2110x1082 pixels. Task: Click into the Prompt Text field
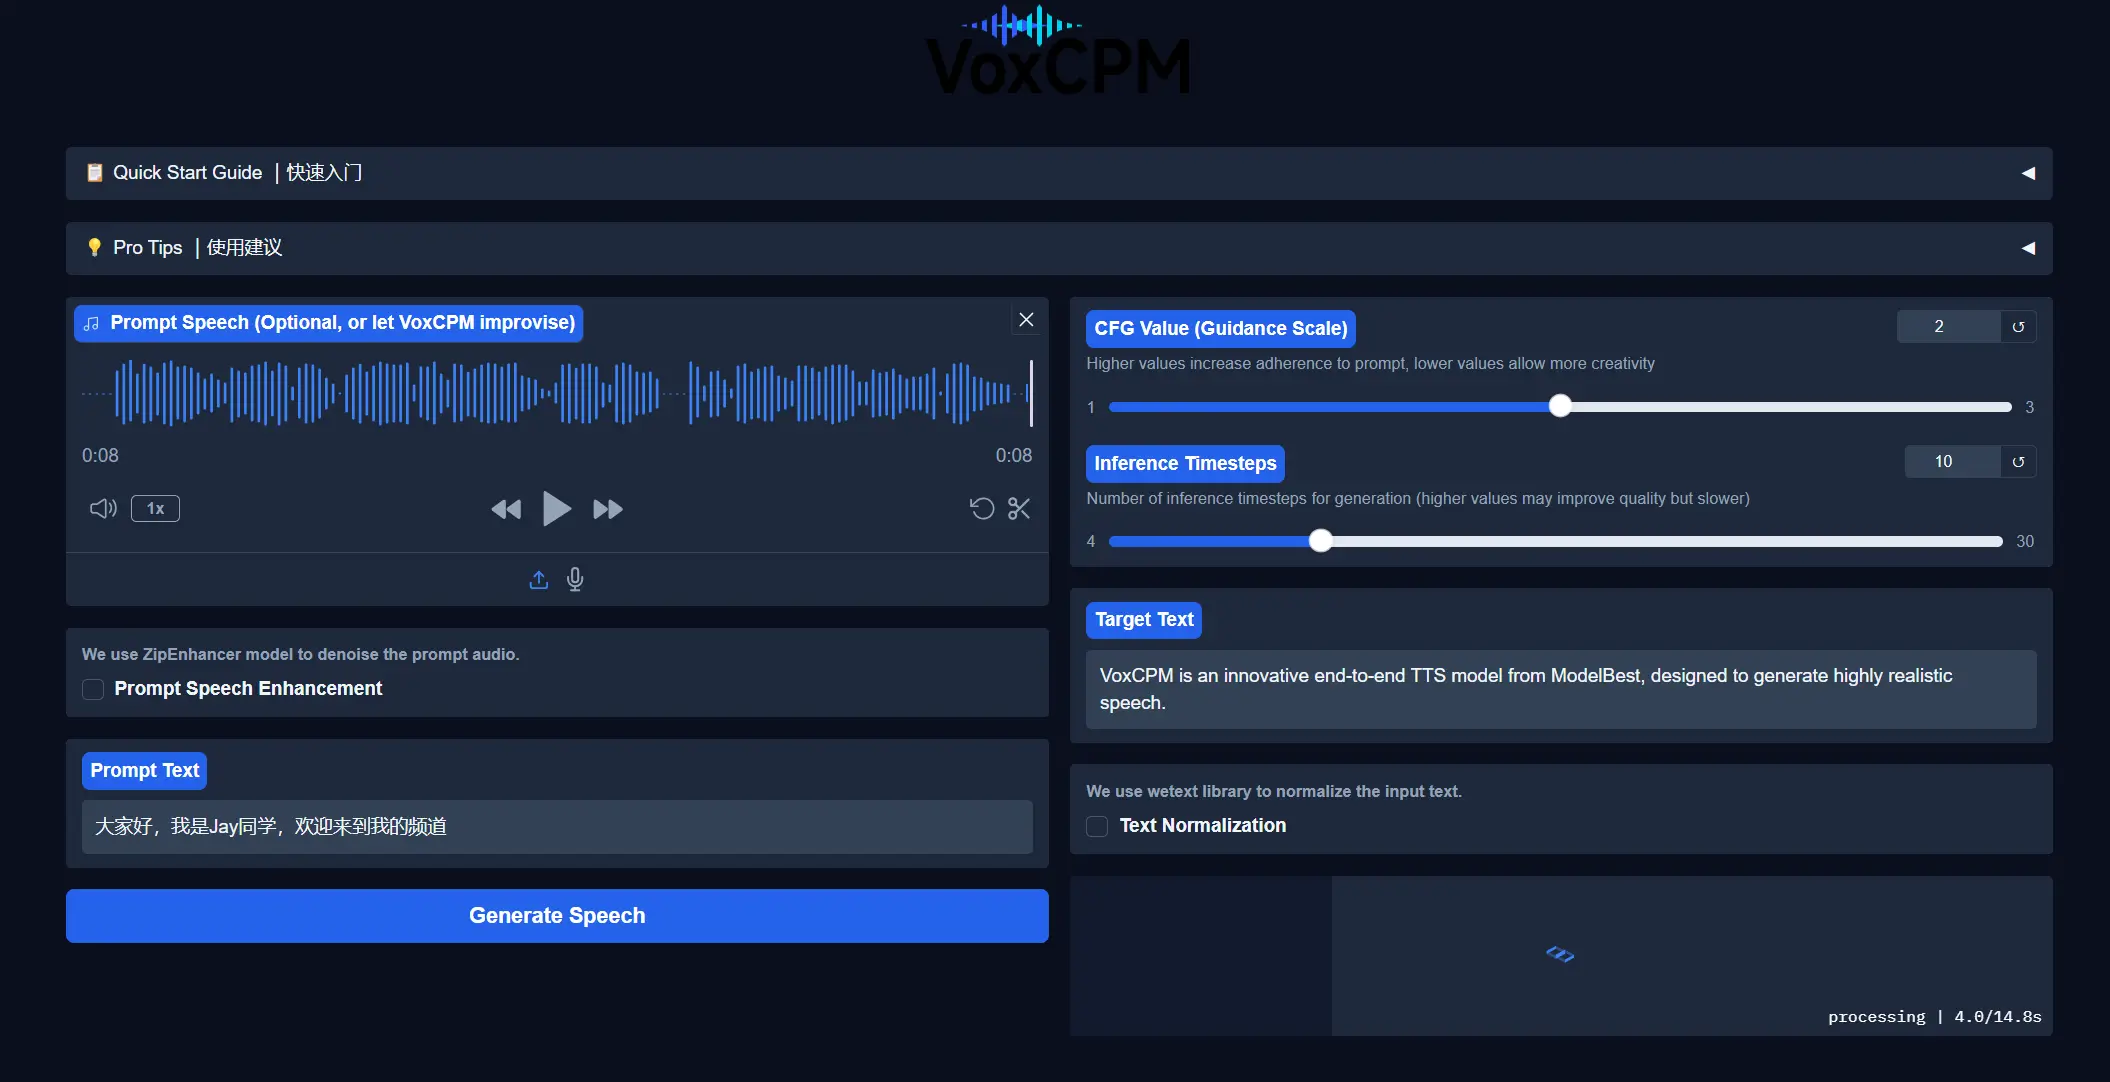pyautogui.click(x=557, y=827)
